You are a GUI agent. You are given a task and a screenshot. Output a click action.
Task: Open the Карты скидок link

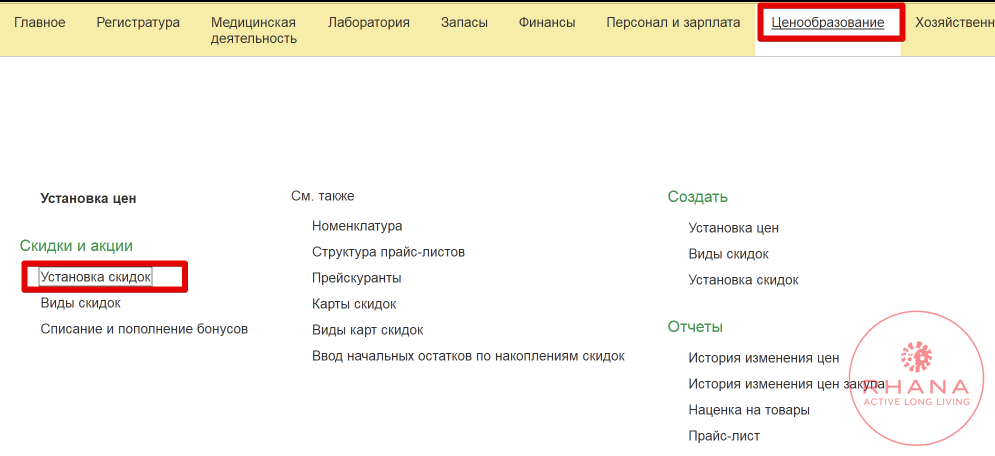pos(354,304)
